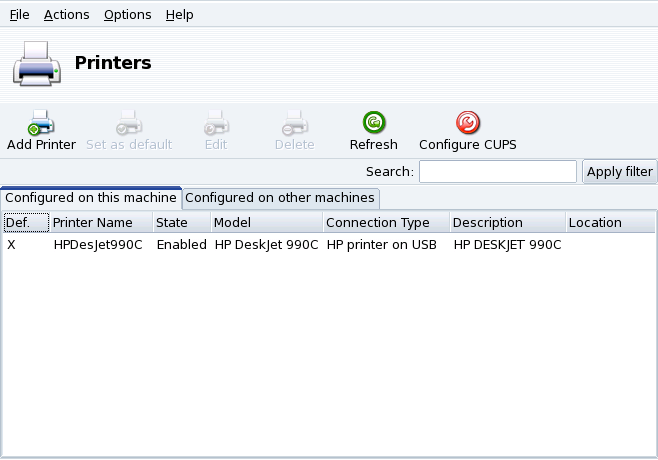Click the Edit printer toolbar icon

coord(216,124)
